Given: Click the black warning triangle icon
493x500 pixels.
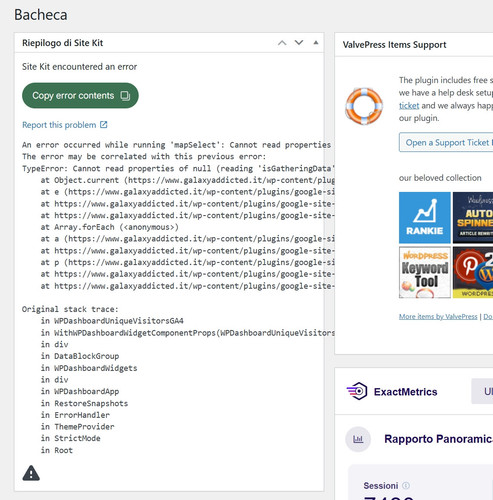Looking at the screenshot, I should tap(31, 473).
